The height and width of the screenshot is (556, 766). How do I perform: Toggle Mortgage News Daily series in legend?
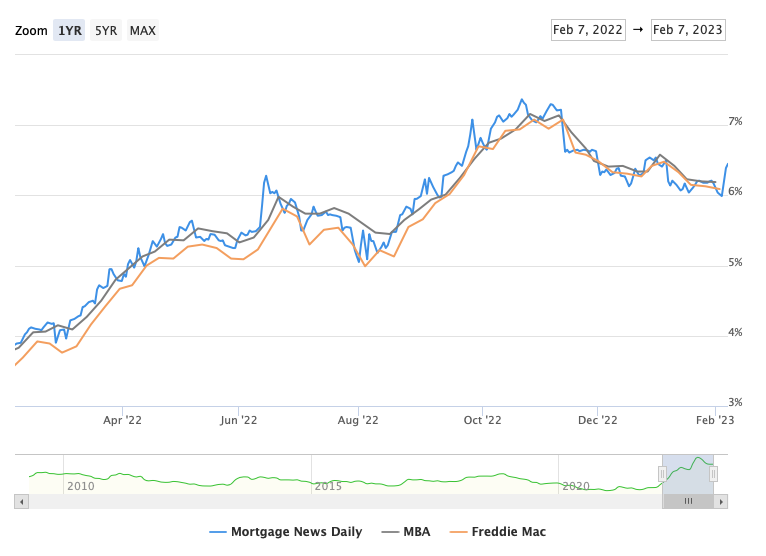click(x=296, y=532)
